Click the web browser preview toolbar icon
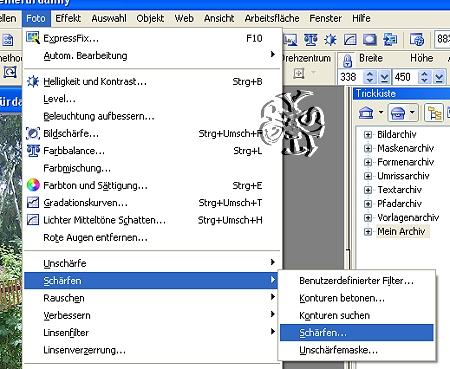The width and height of the screenshot is (450, 369). (417, 40)
